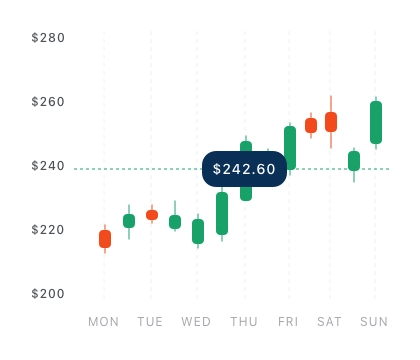Select the WED axis label
This screenshot has width=420, height=360.
[x=196, y=322]
